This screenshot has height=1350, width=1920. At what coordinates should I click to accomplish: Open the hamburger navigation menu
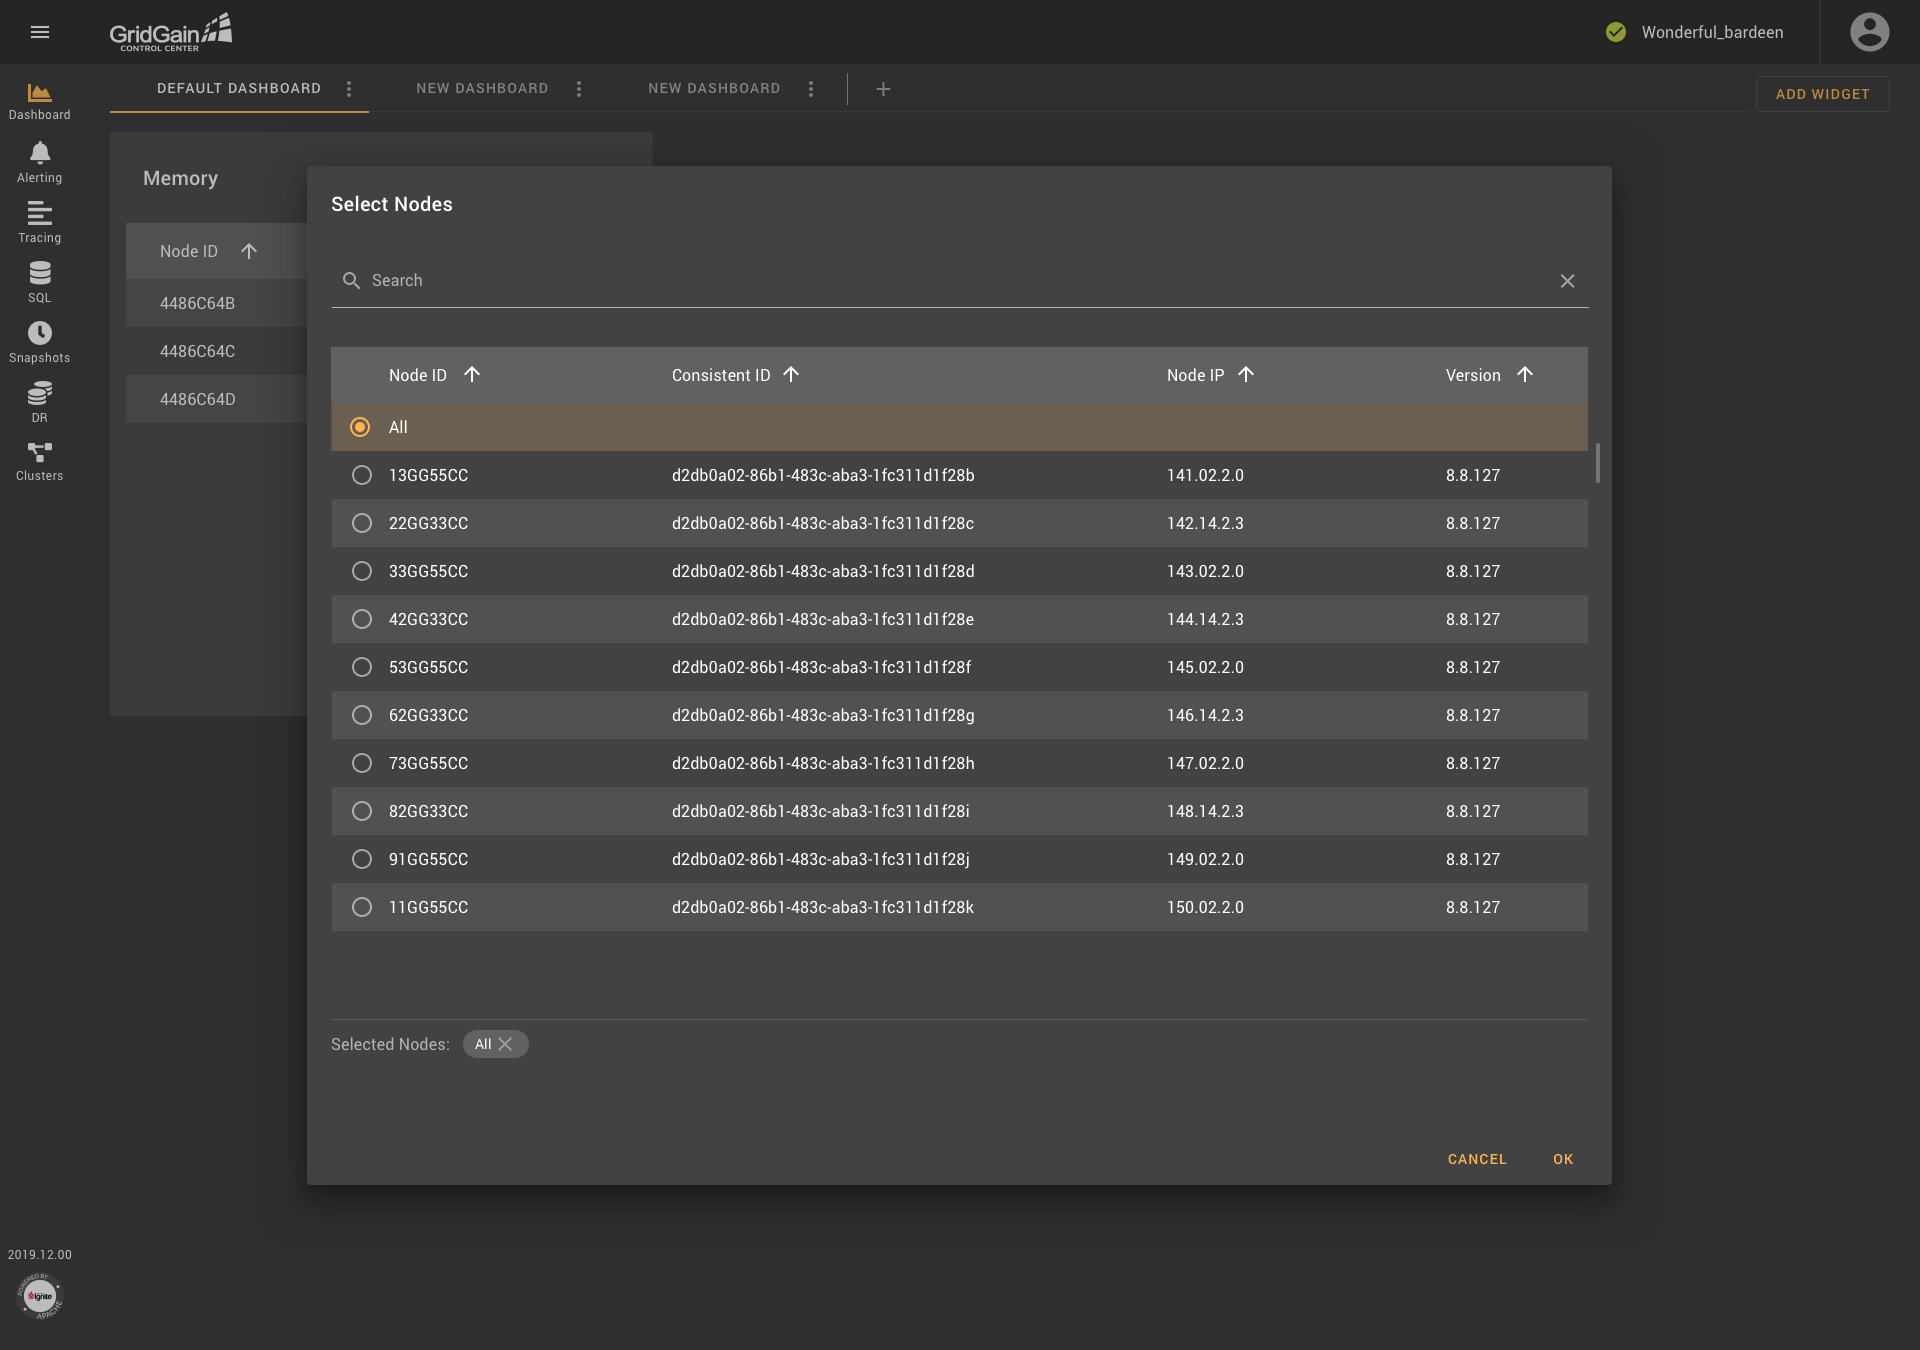pyautogui.click(x=40, y=32)
